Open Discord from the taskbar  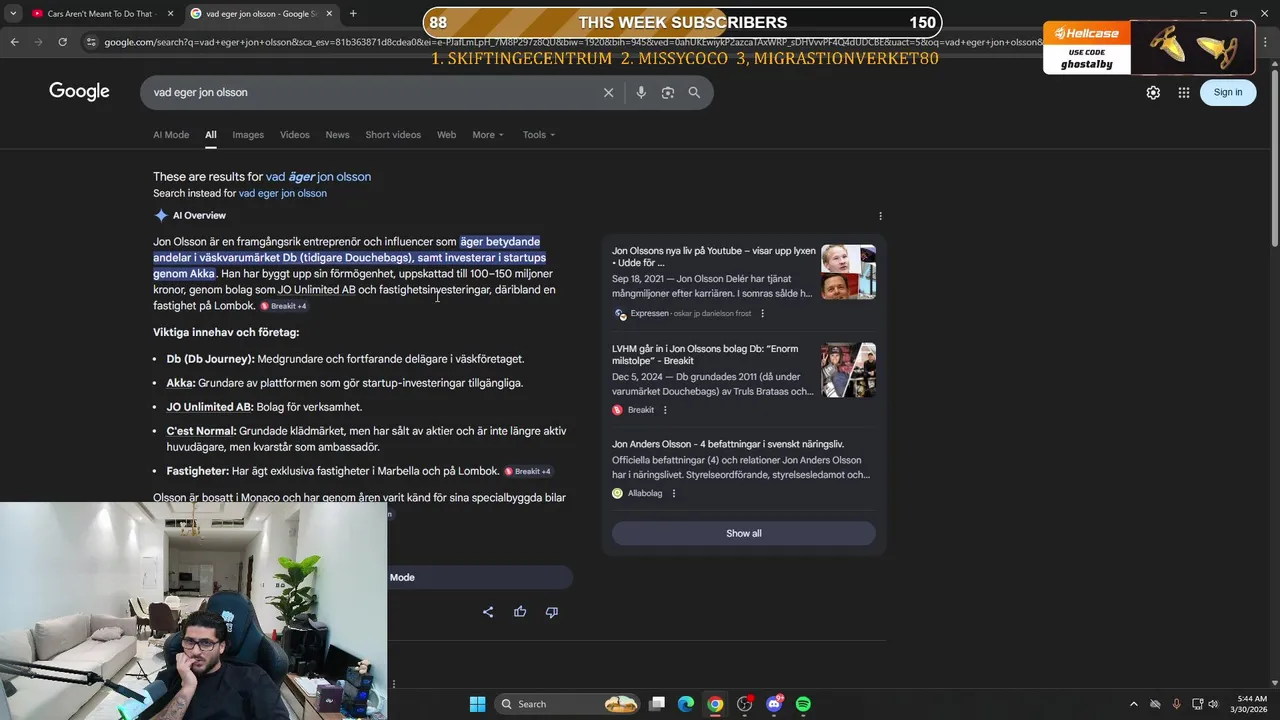pyautogui.click(x=774, y=704)
